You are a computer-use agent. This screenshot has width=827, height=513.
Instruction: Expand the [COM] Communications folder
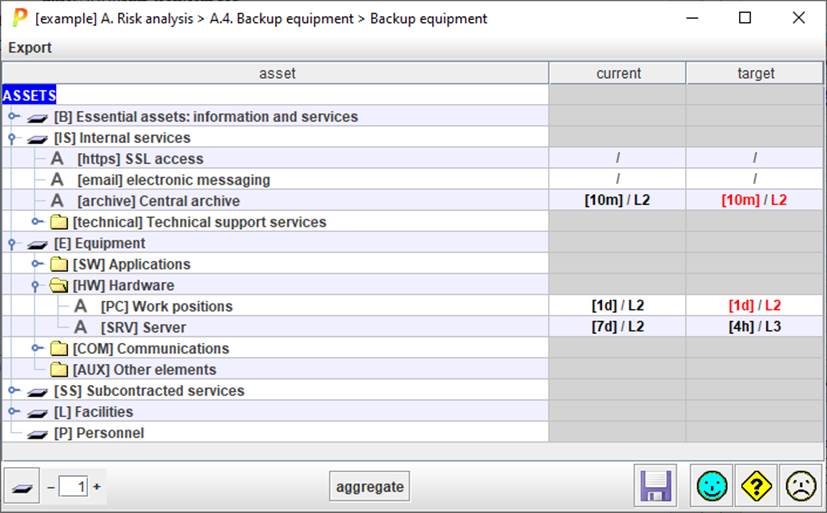(x=37, y=349)
